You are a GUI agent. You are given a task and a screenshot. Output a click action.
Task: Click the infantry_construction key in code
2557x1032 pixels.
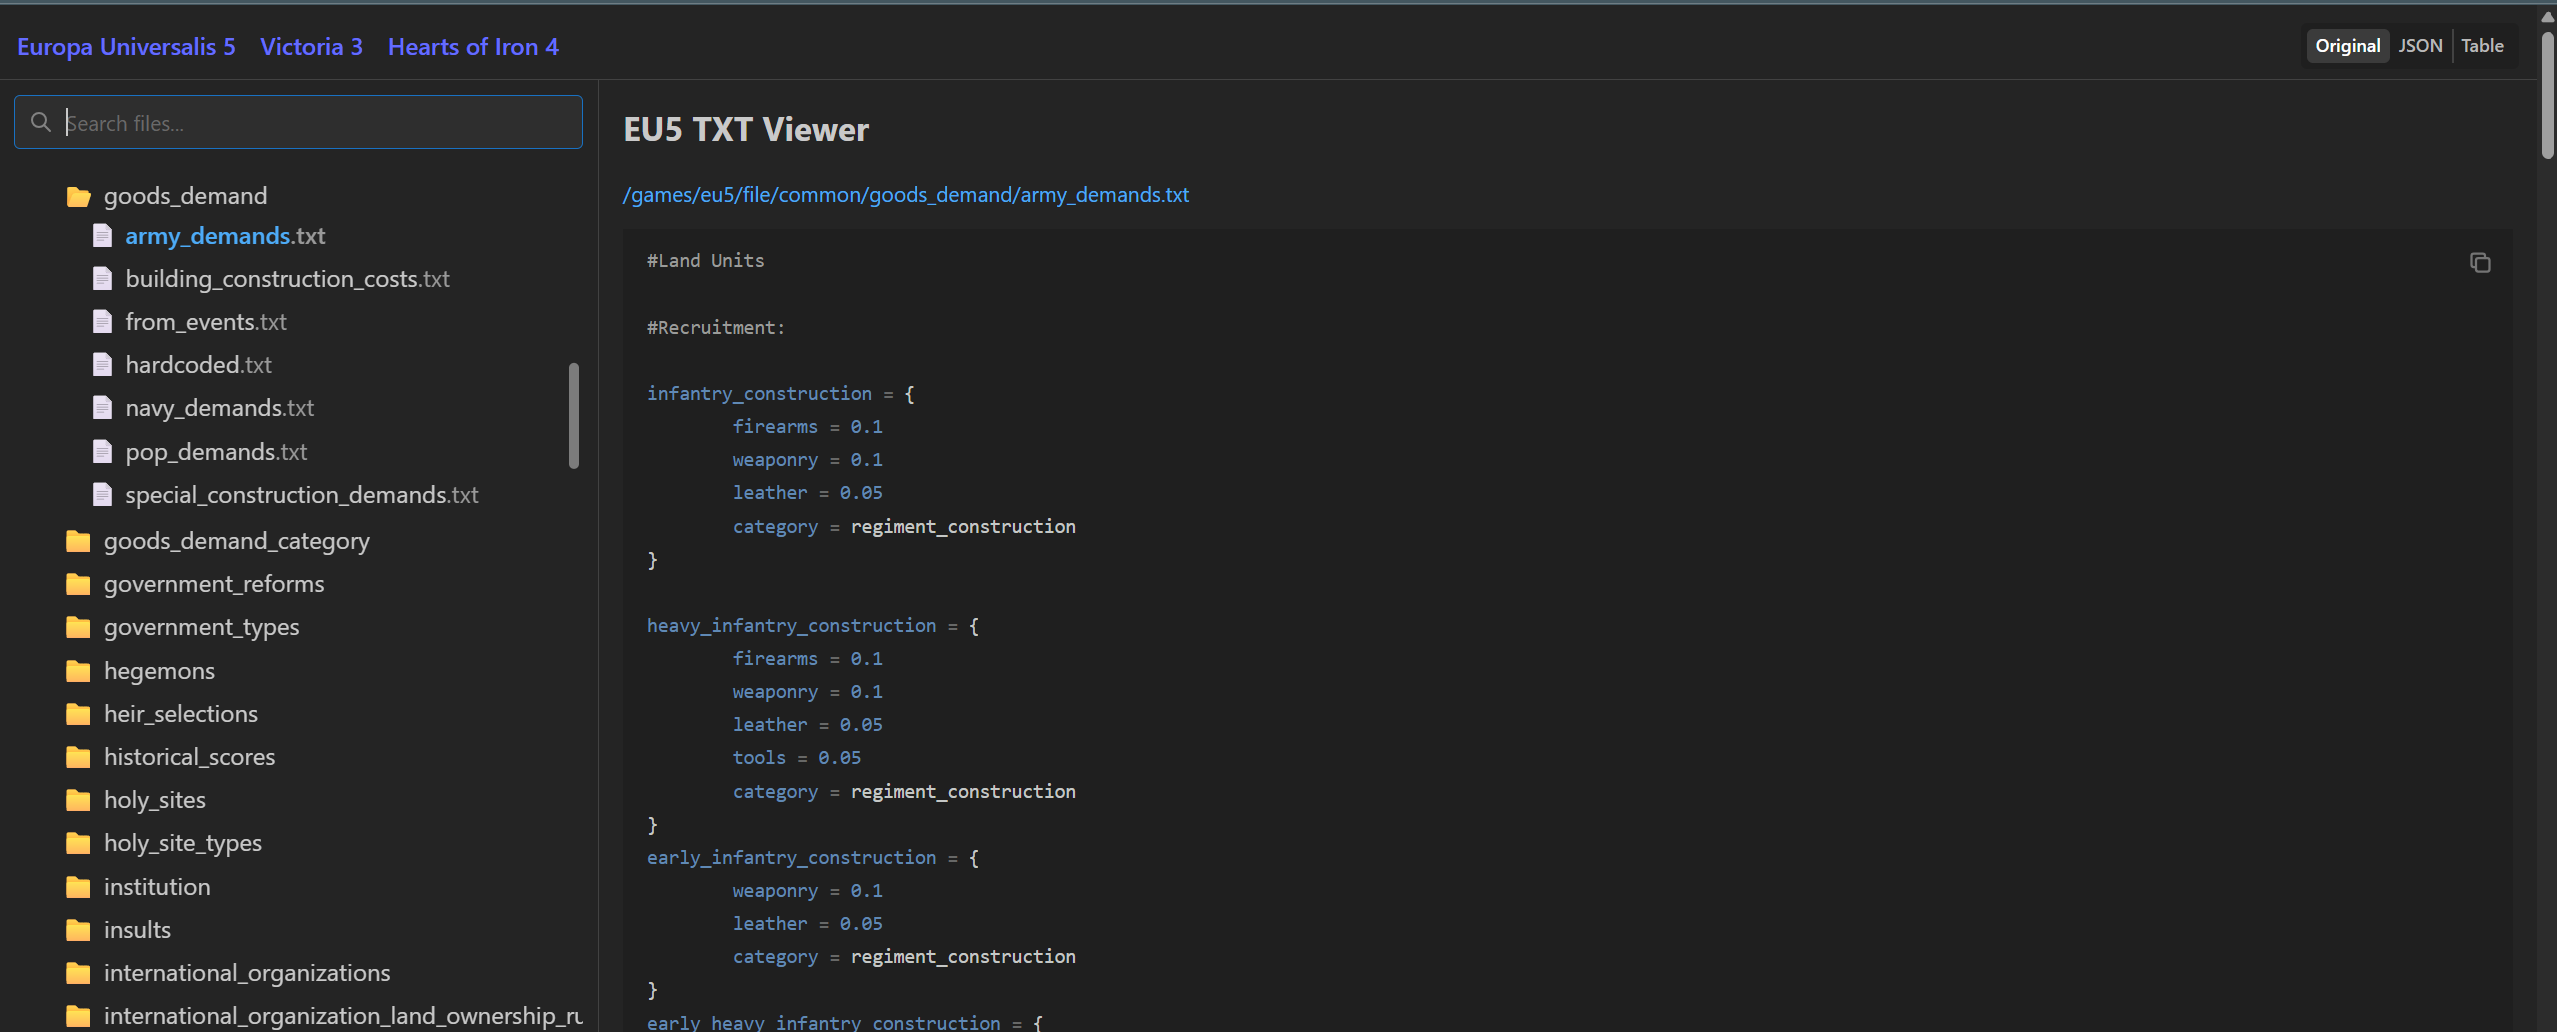[x=759, y=393]
